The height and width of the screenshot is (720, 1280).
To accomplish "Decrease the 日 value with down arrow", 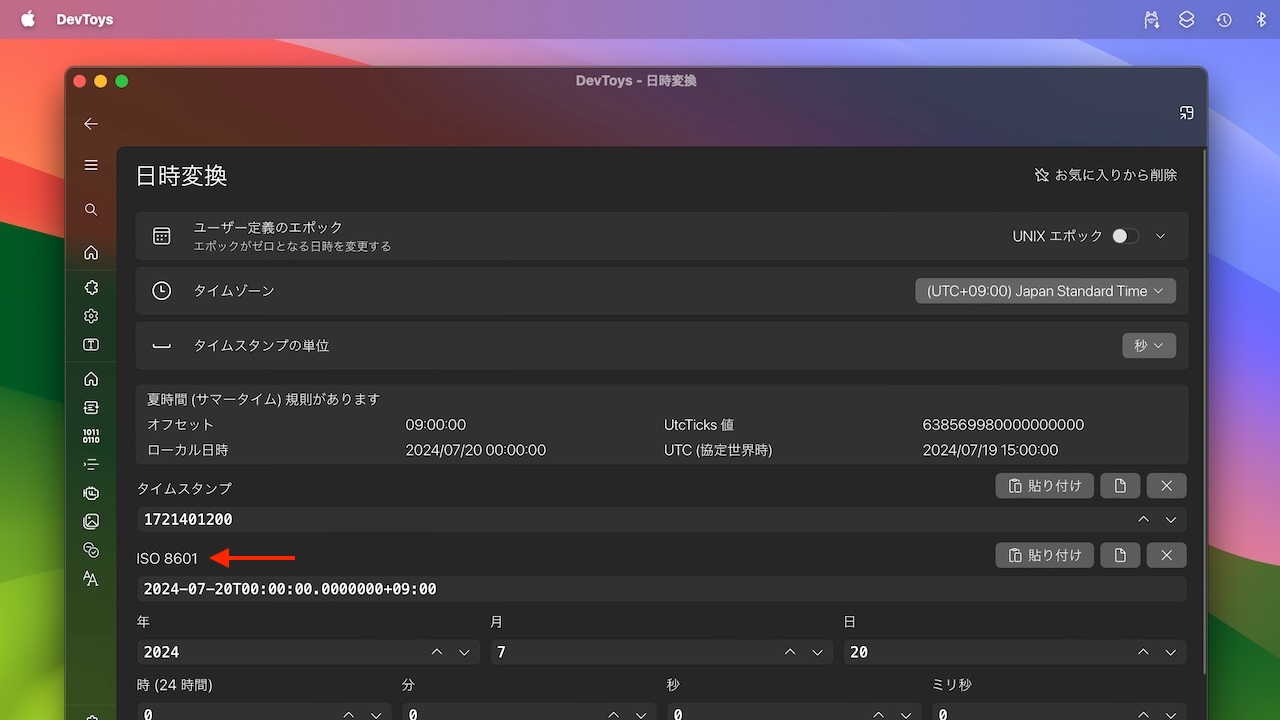I will [1171, 652].
